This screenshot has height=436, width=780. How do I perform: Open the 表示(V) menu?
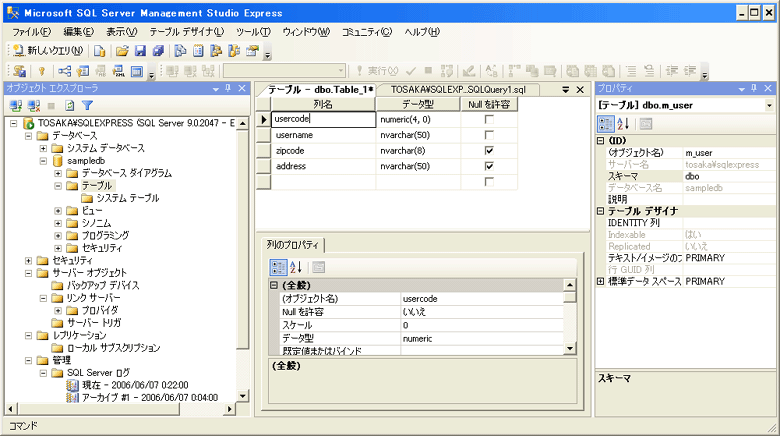pyautogui.click(x=121, y=32)
